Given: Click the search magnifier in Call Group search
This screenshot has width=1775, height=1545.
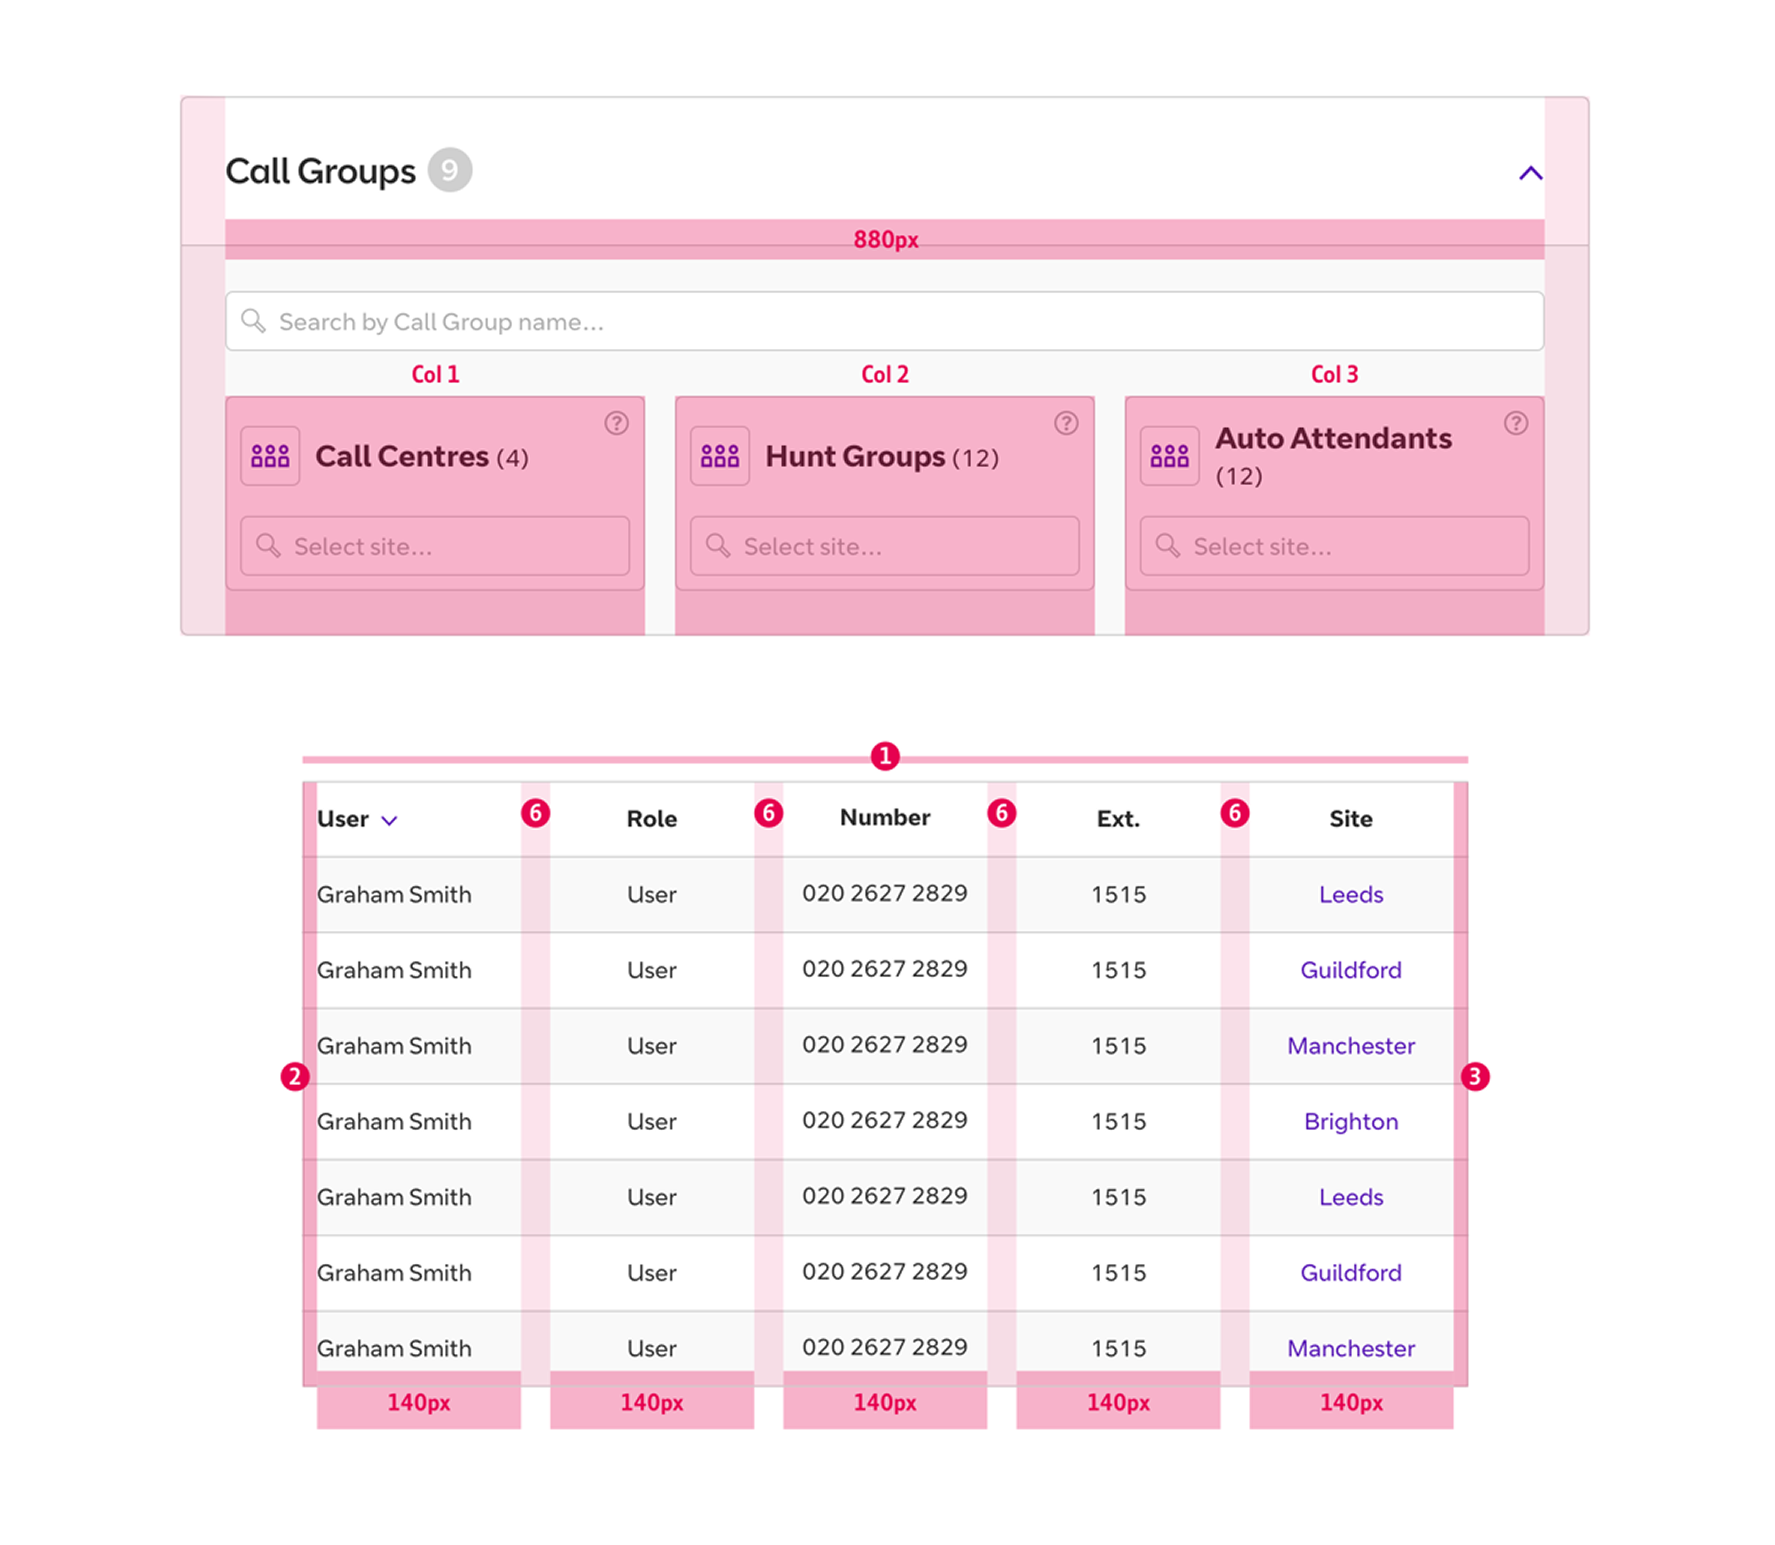Looking at the screenshot, I should tap(254, 321).
